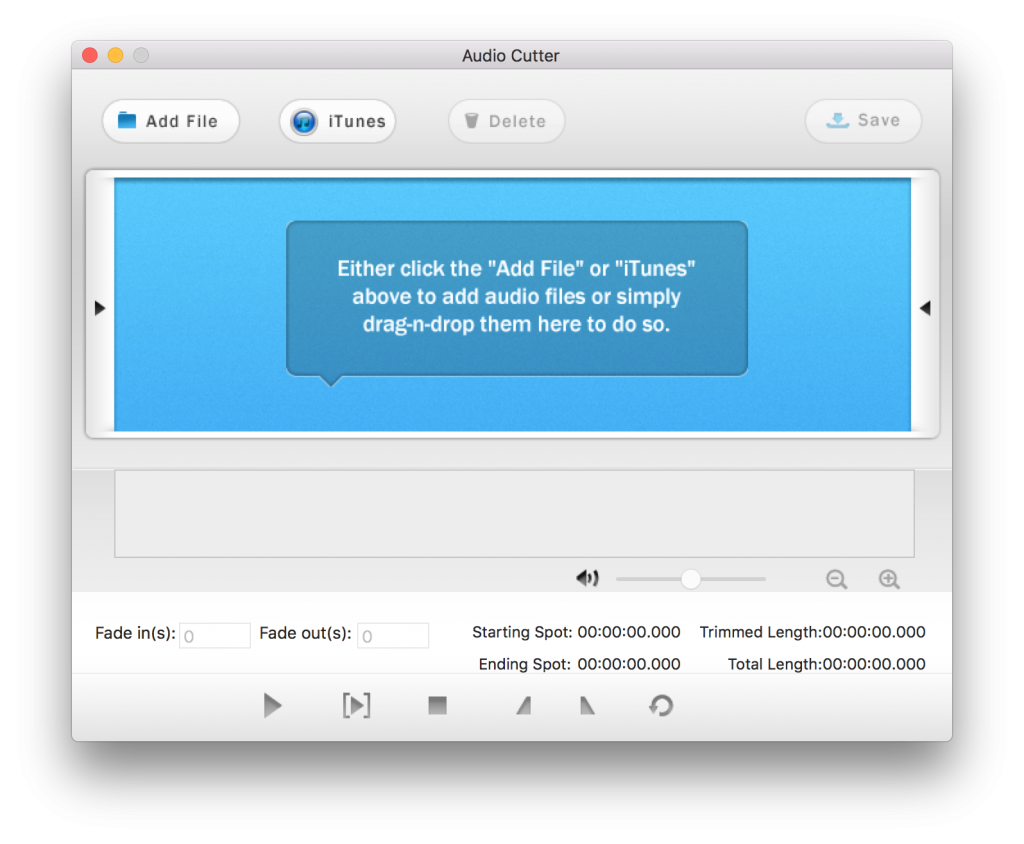Click the Delete button
This screenshot has height=844, width=1024.
pos(507,121)
